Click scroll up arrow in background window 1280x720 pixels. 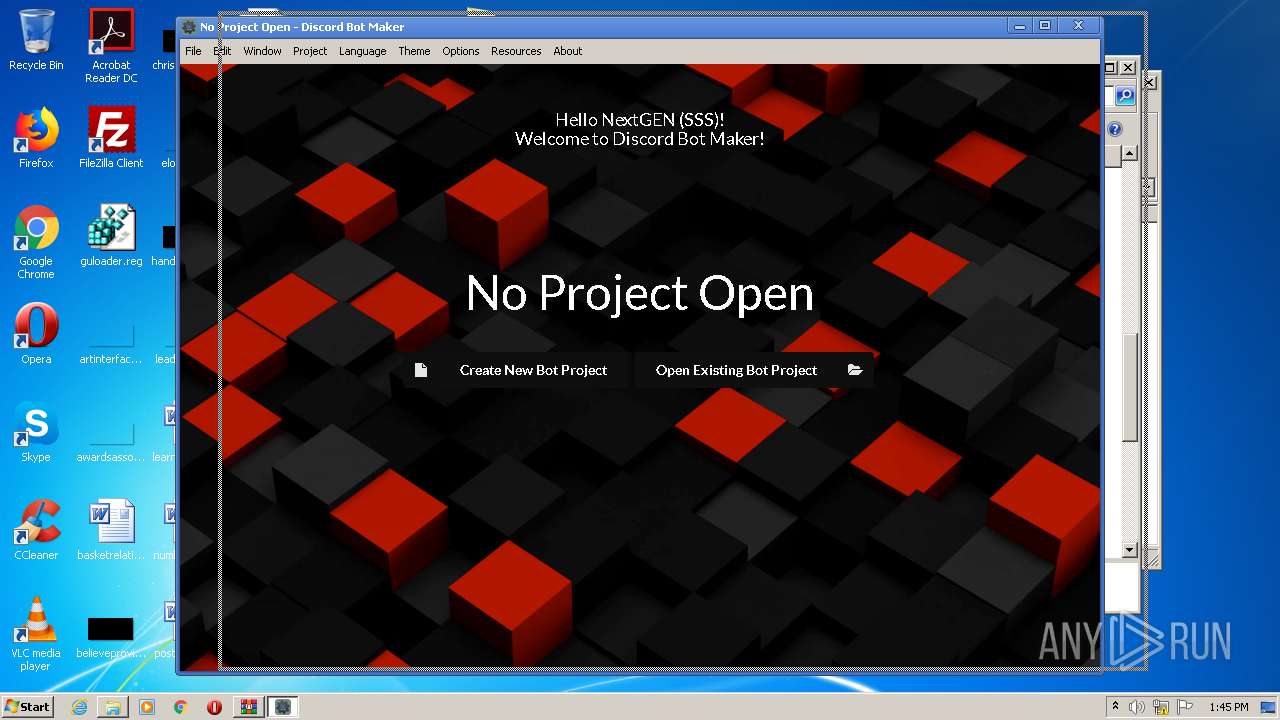[x=1129, y=153]
